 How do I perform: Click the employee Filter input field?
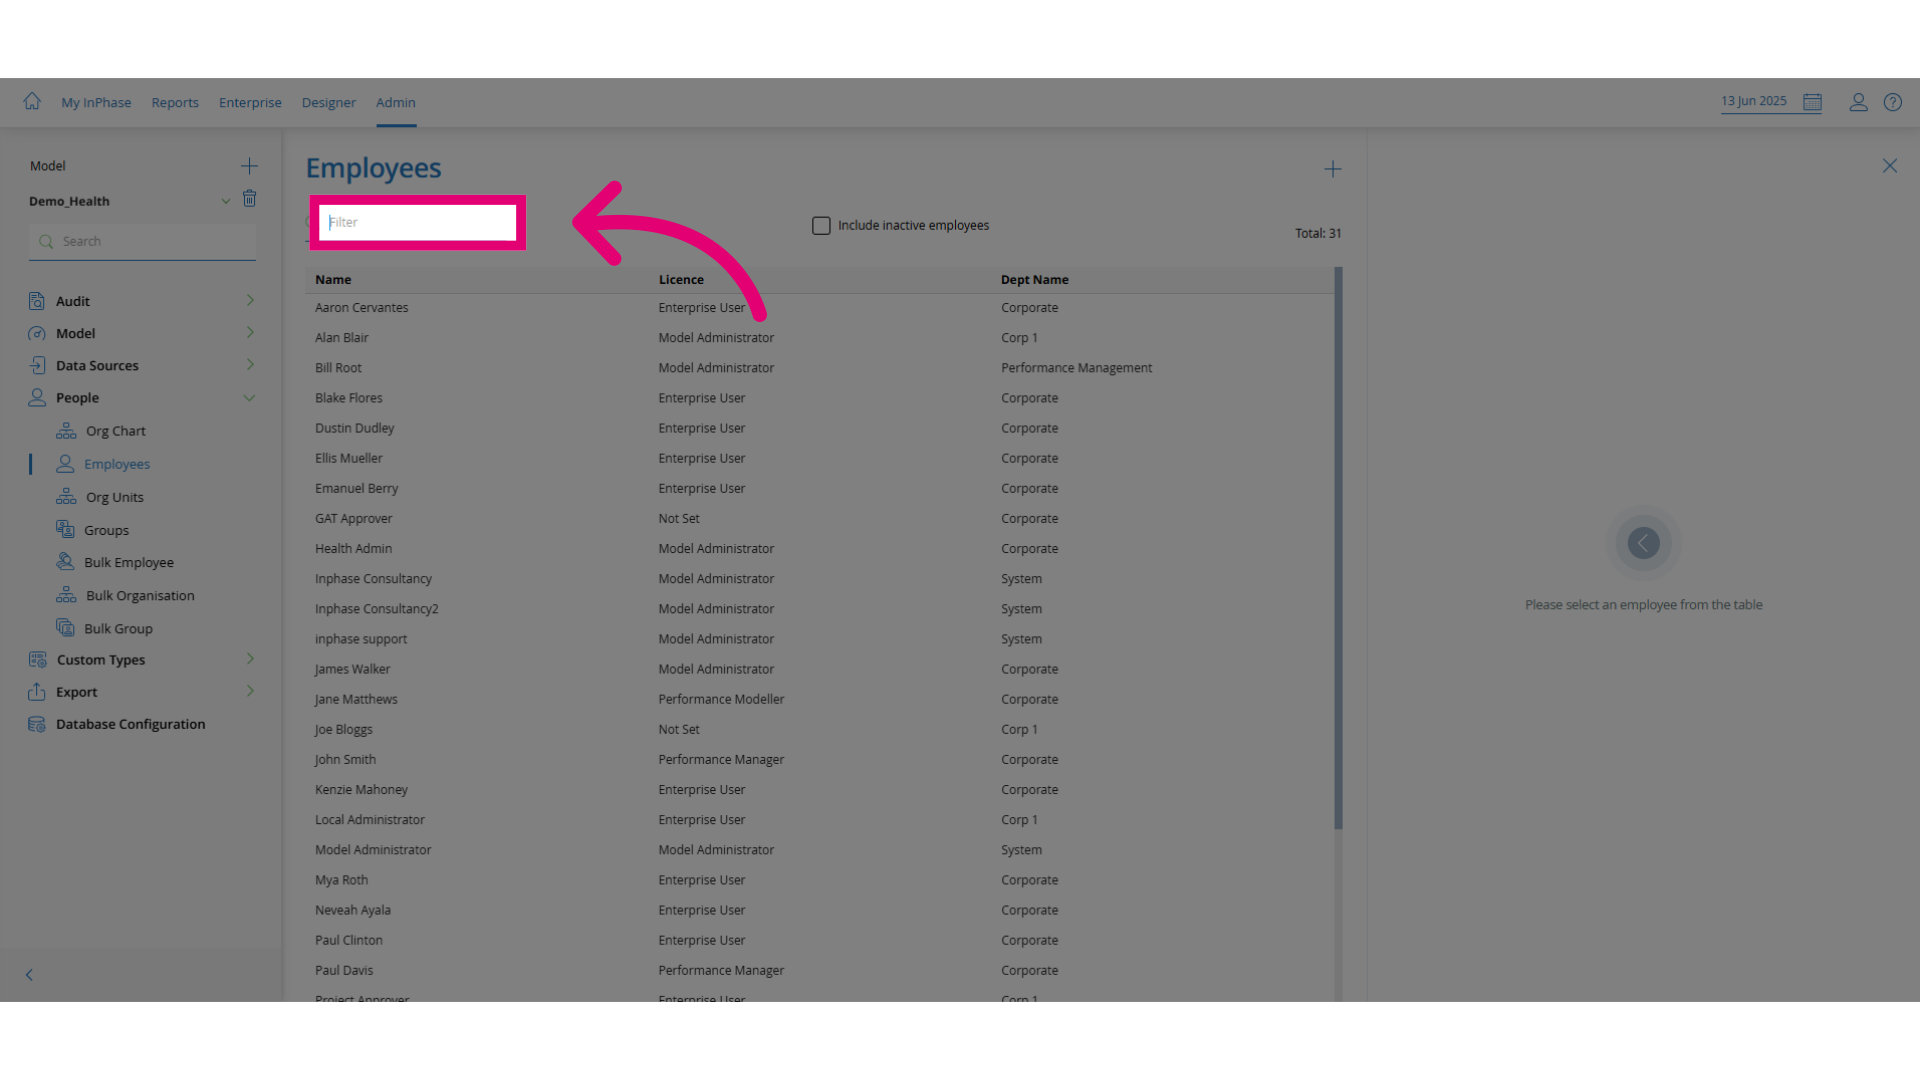pos(417,222)
